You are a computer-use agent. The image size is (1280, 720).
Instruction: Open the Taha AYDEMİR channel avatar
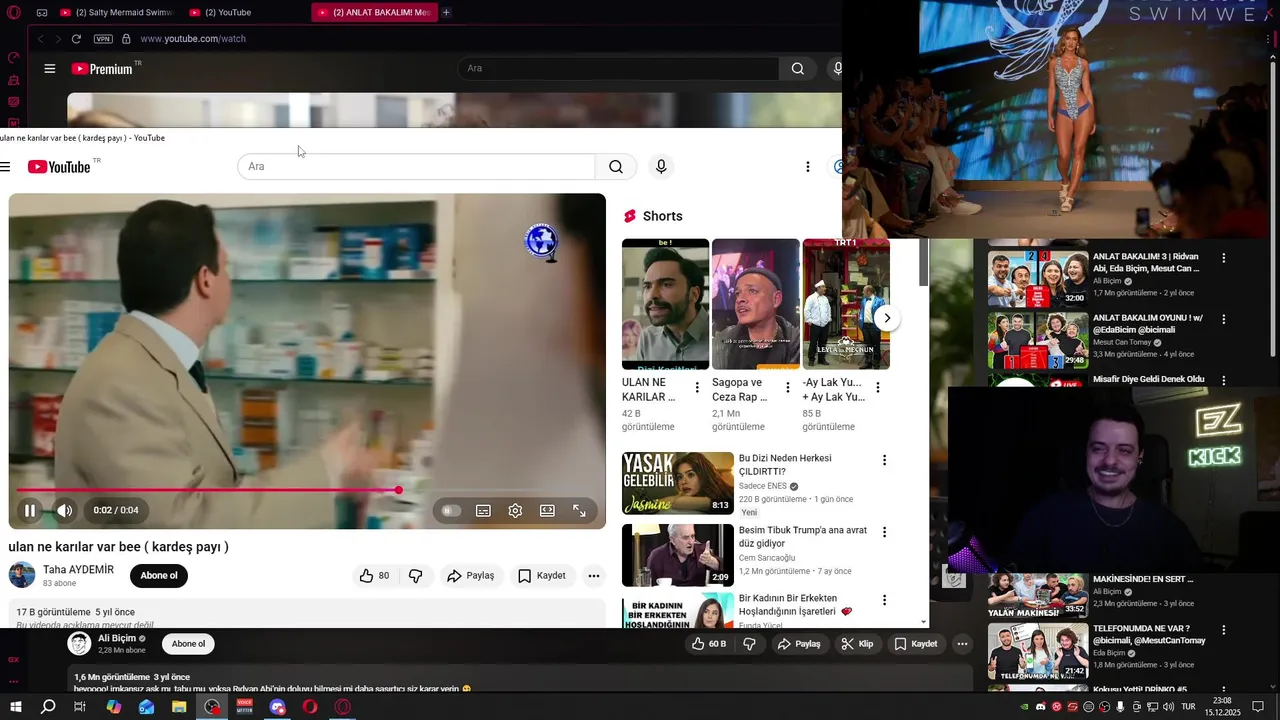22,575
